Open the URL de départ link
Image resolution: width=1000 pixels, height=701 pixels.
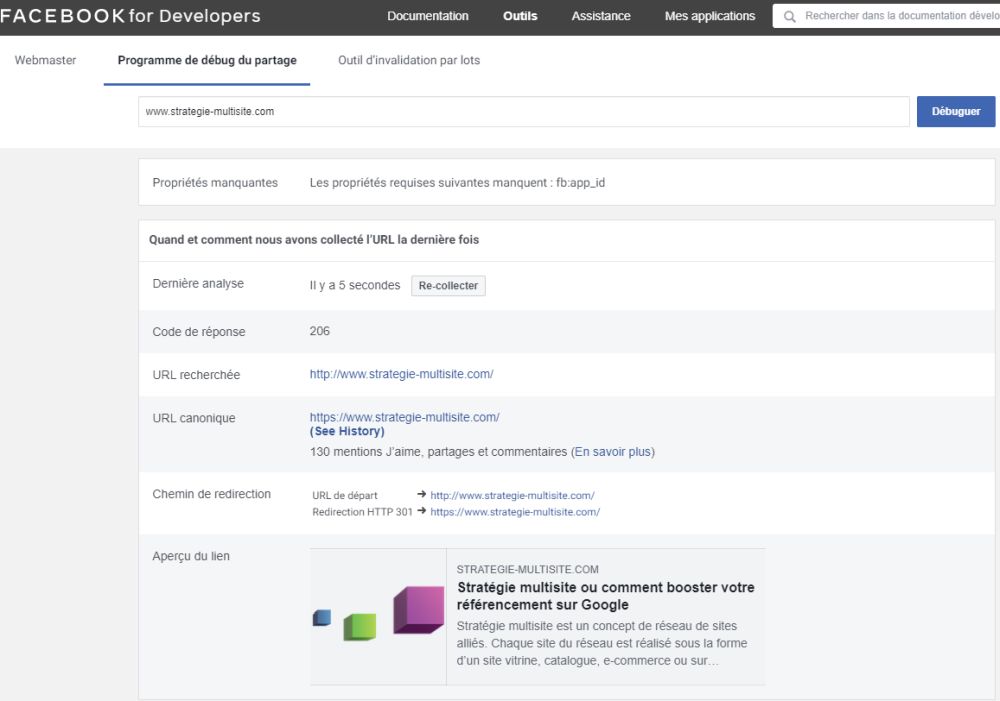point(513,496)
